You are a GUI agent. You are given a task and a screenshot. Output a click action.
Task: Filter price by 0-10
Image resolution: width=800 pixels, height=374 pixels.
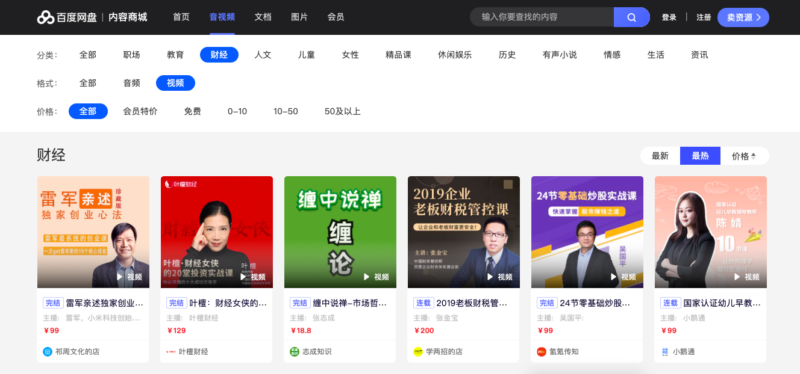(x=237, y=111)
